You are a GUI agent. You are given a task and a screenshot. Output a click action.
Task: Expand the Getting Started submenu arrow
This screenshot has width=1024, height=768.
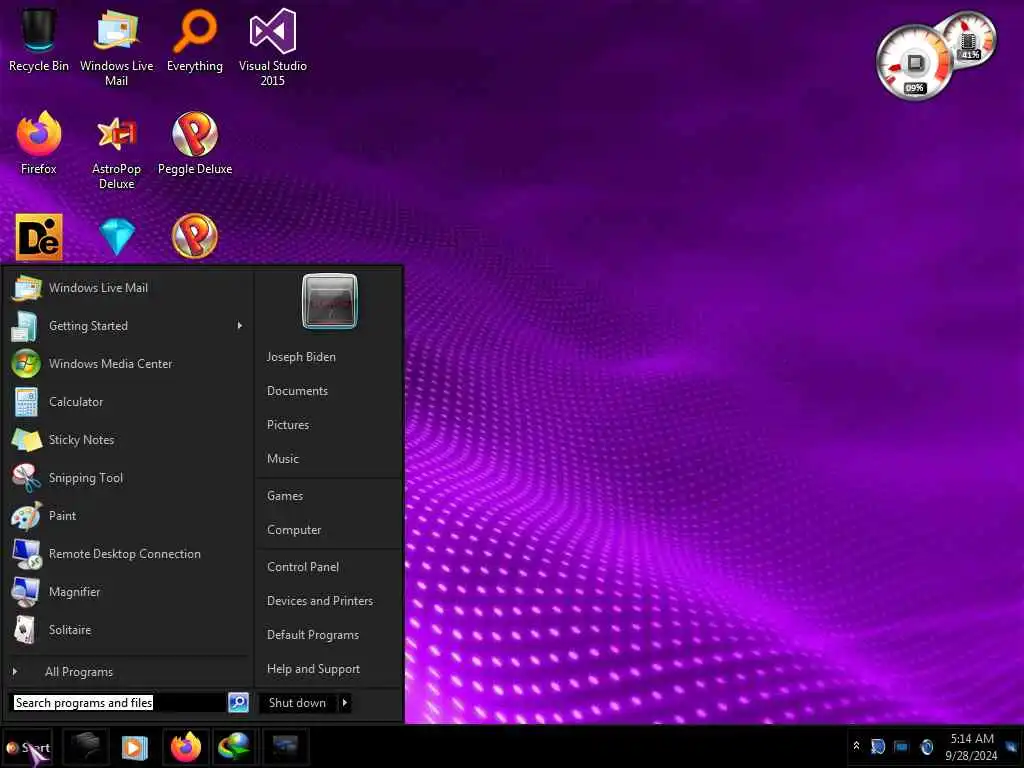(x=240, y=326)
